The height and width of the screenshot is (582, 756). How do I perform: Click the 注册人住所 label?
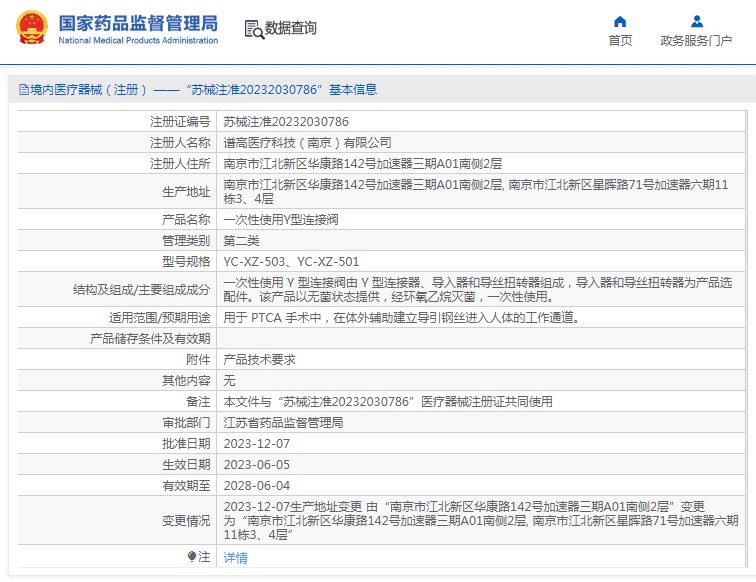point(180,163)
